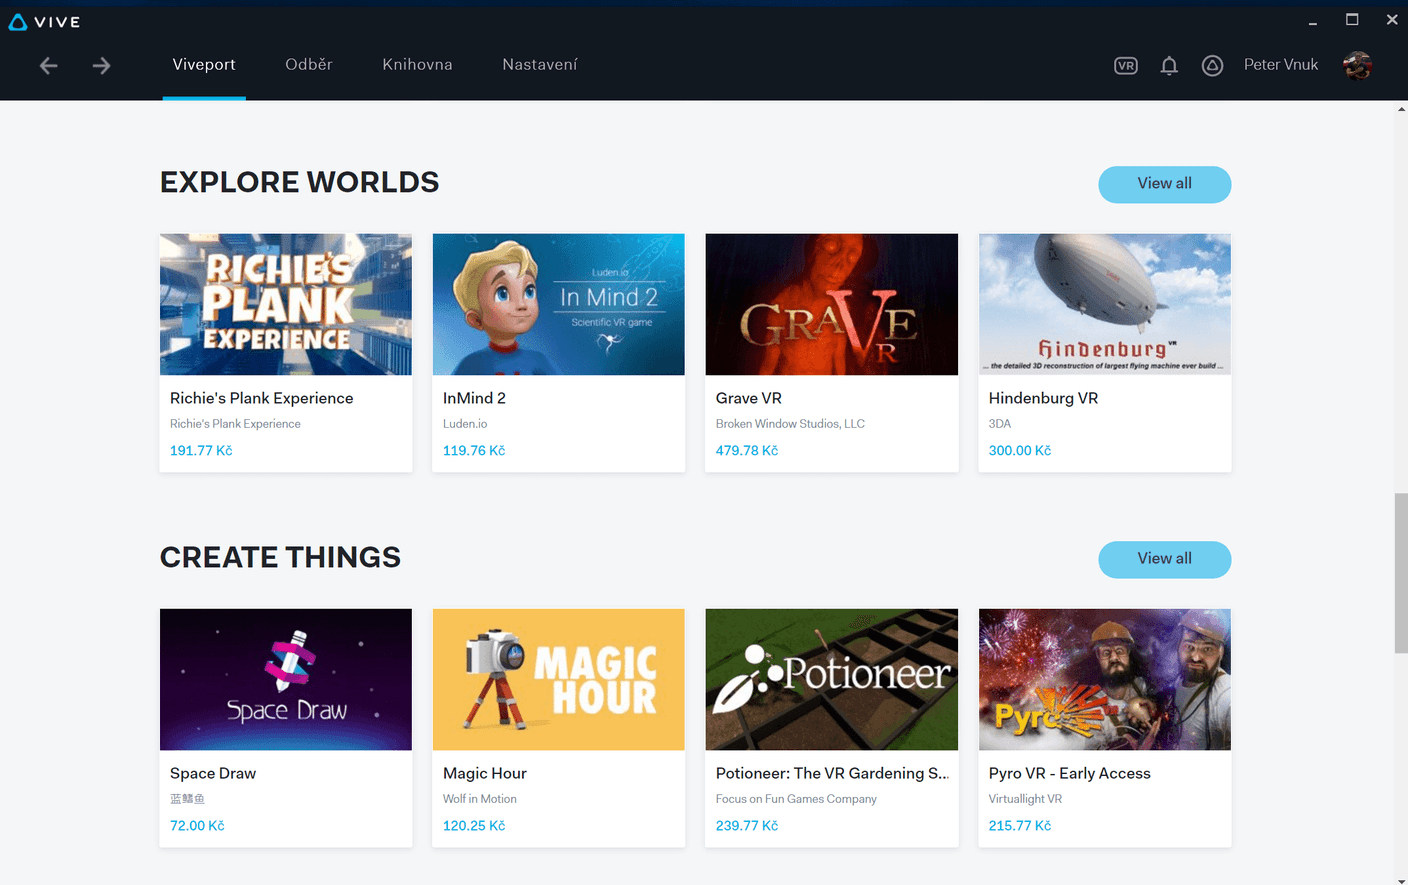
Task: Click the 300.00 Kč price
Action: [x=1020, y=451]
